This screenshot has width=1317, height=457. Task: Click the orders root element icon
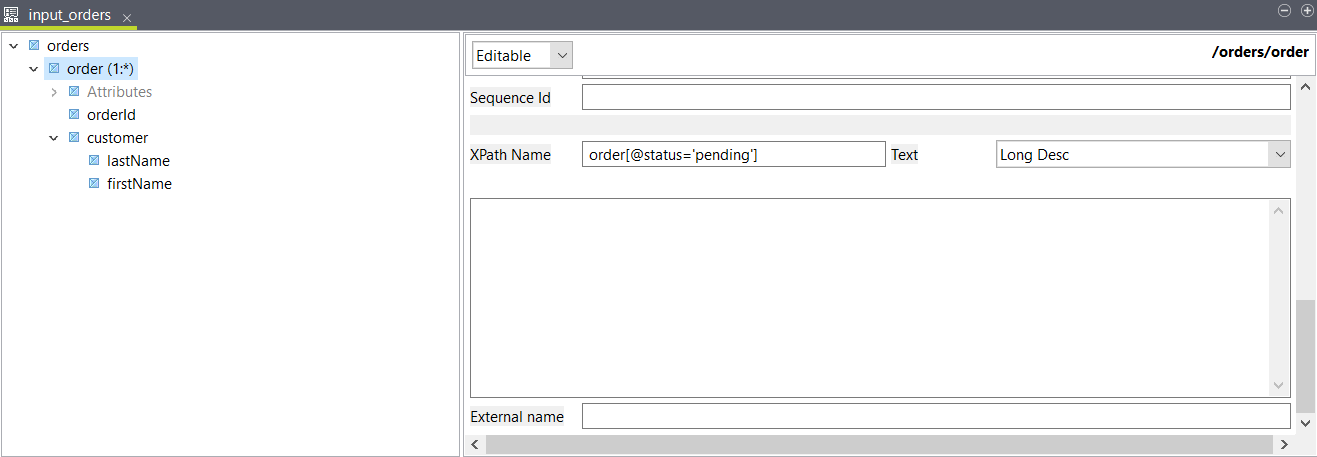(x=34, y=46)
